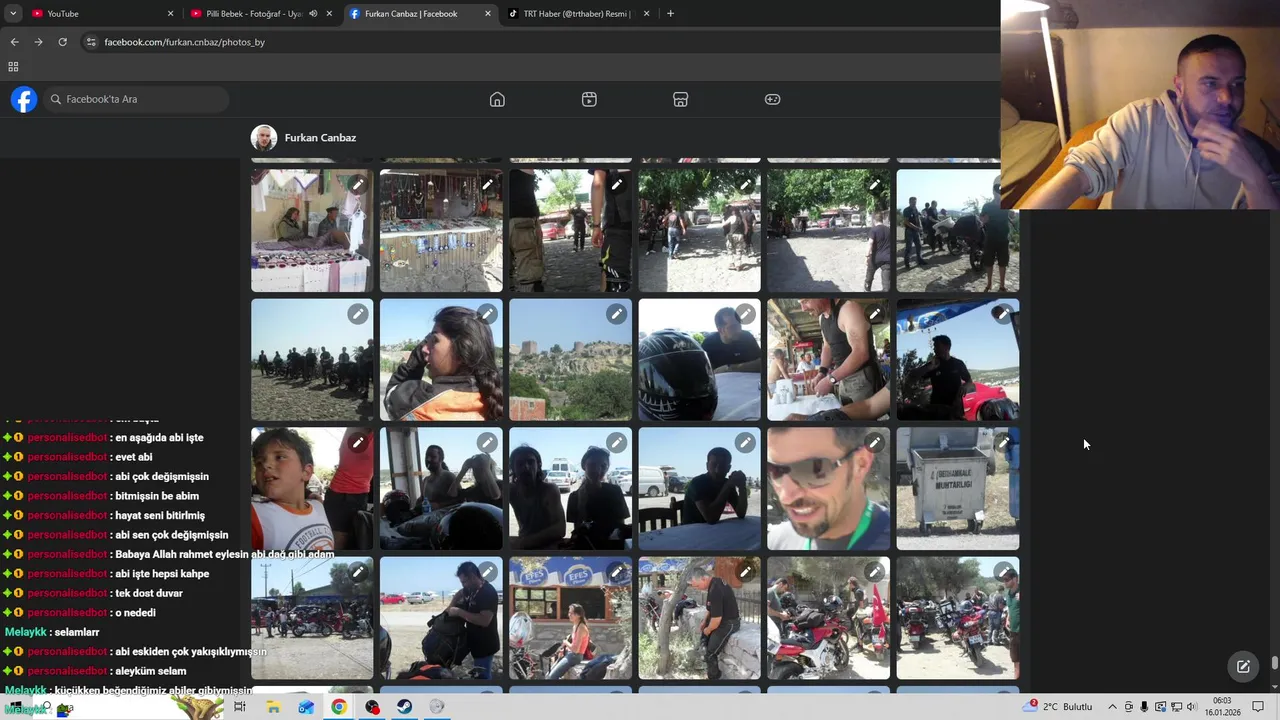Screen dimensions: 1280x720
Task: Click the site information icon in address bar
Action: [91, 42]
